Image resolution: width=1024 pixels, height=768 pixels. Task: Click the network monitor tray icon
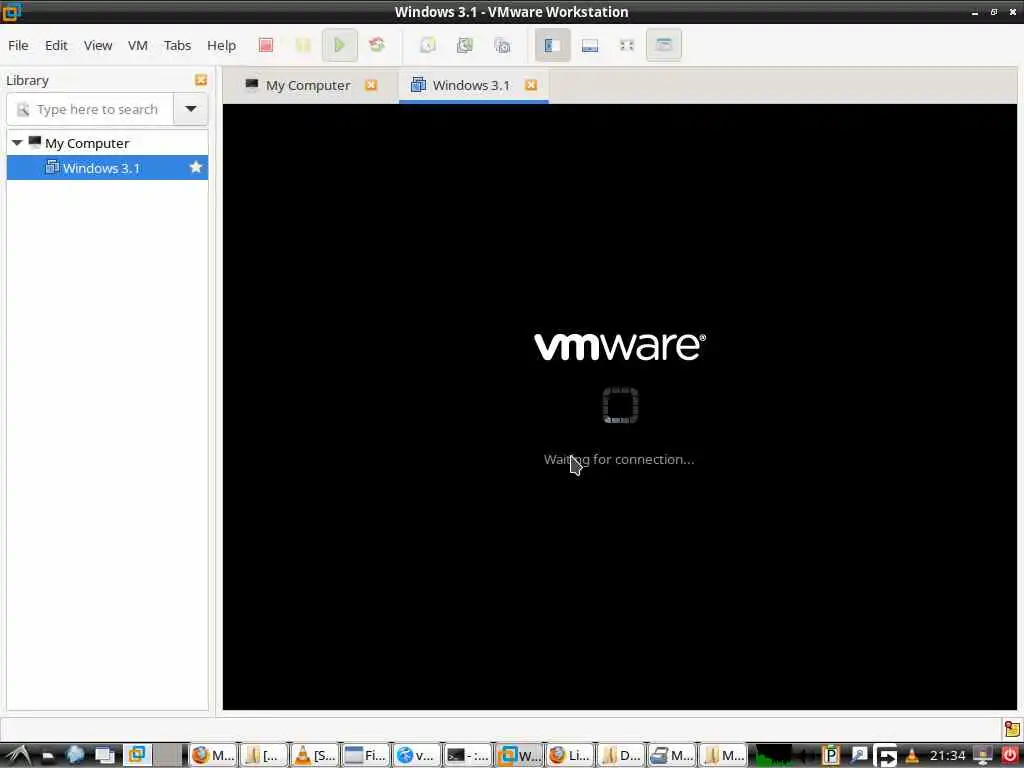click(x=983, y=756)
